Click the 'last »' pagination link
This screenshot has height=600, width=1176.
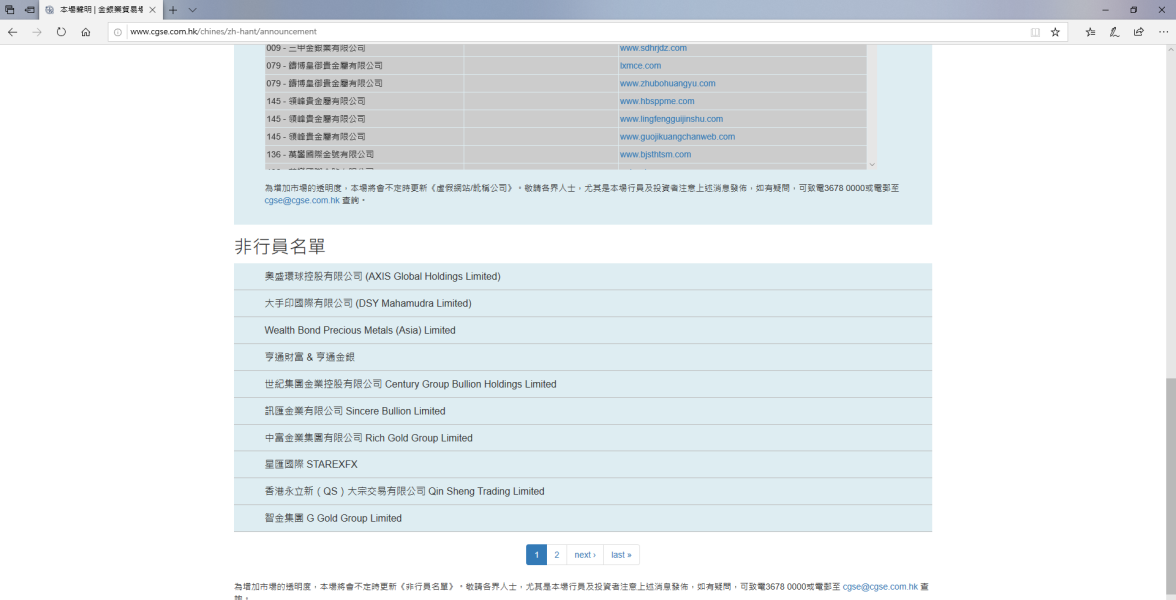coord(621,555)
